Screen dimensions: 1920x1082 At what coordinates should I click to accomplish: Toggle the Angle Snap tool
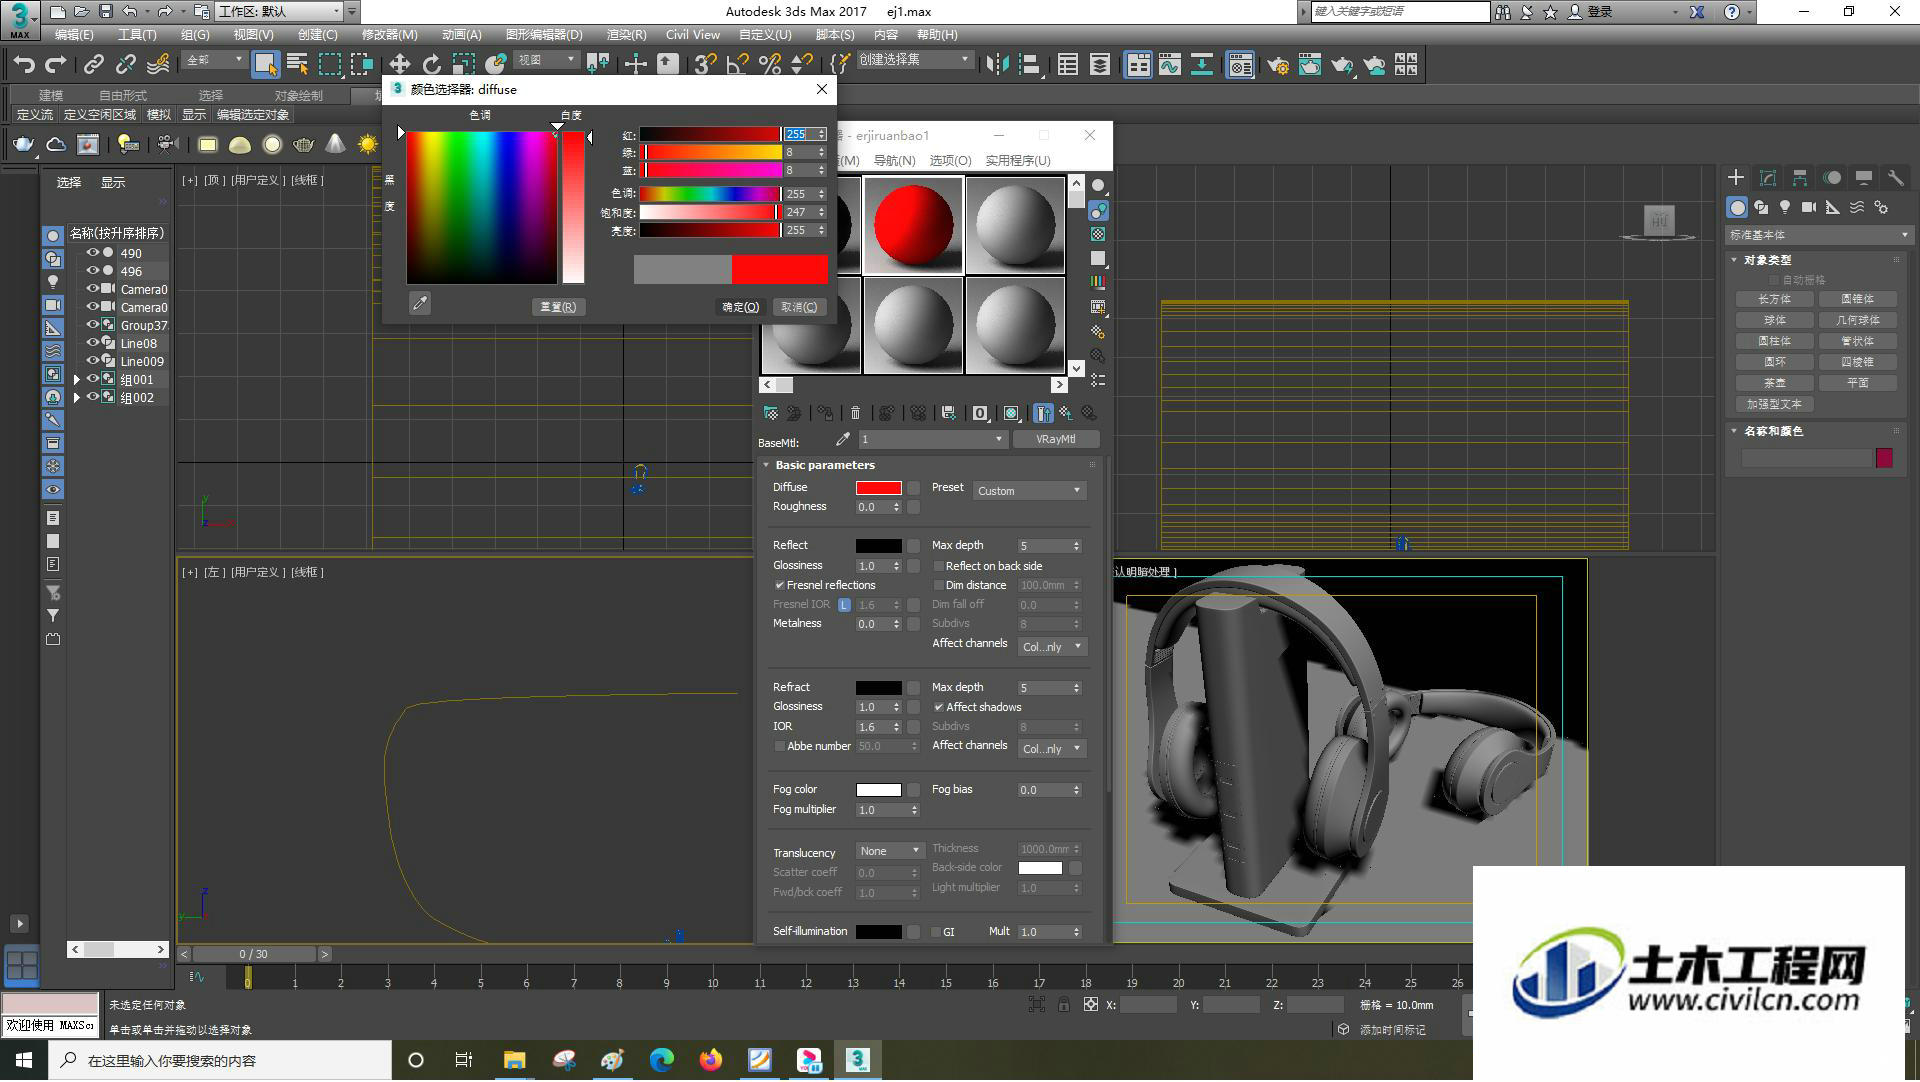tap(738, 65)
